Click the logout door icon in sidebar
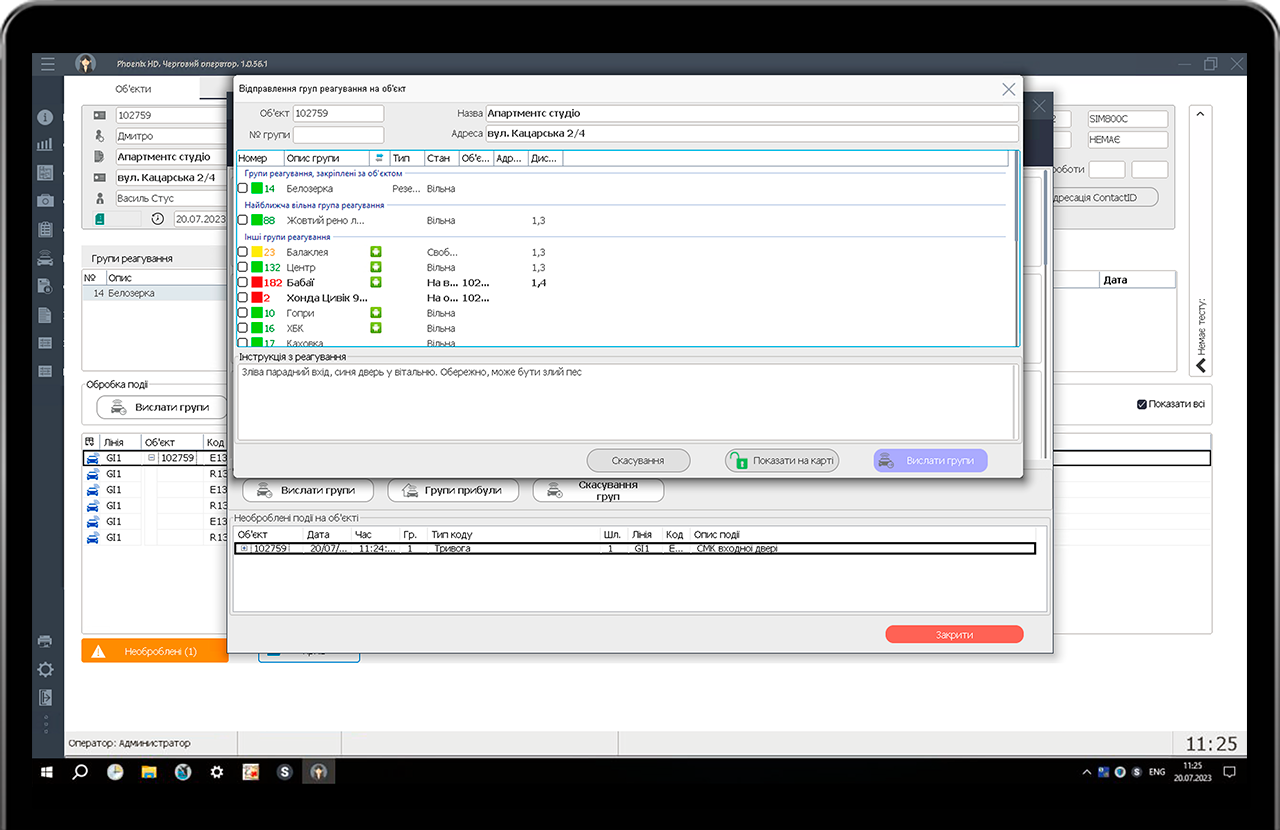This screenshot has height=830, width=1280. point(45,697)
